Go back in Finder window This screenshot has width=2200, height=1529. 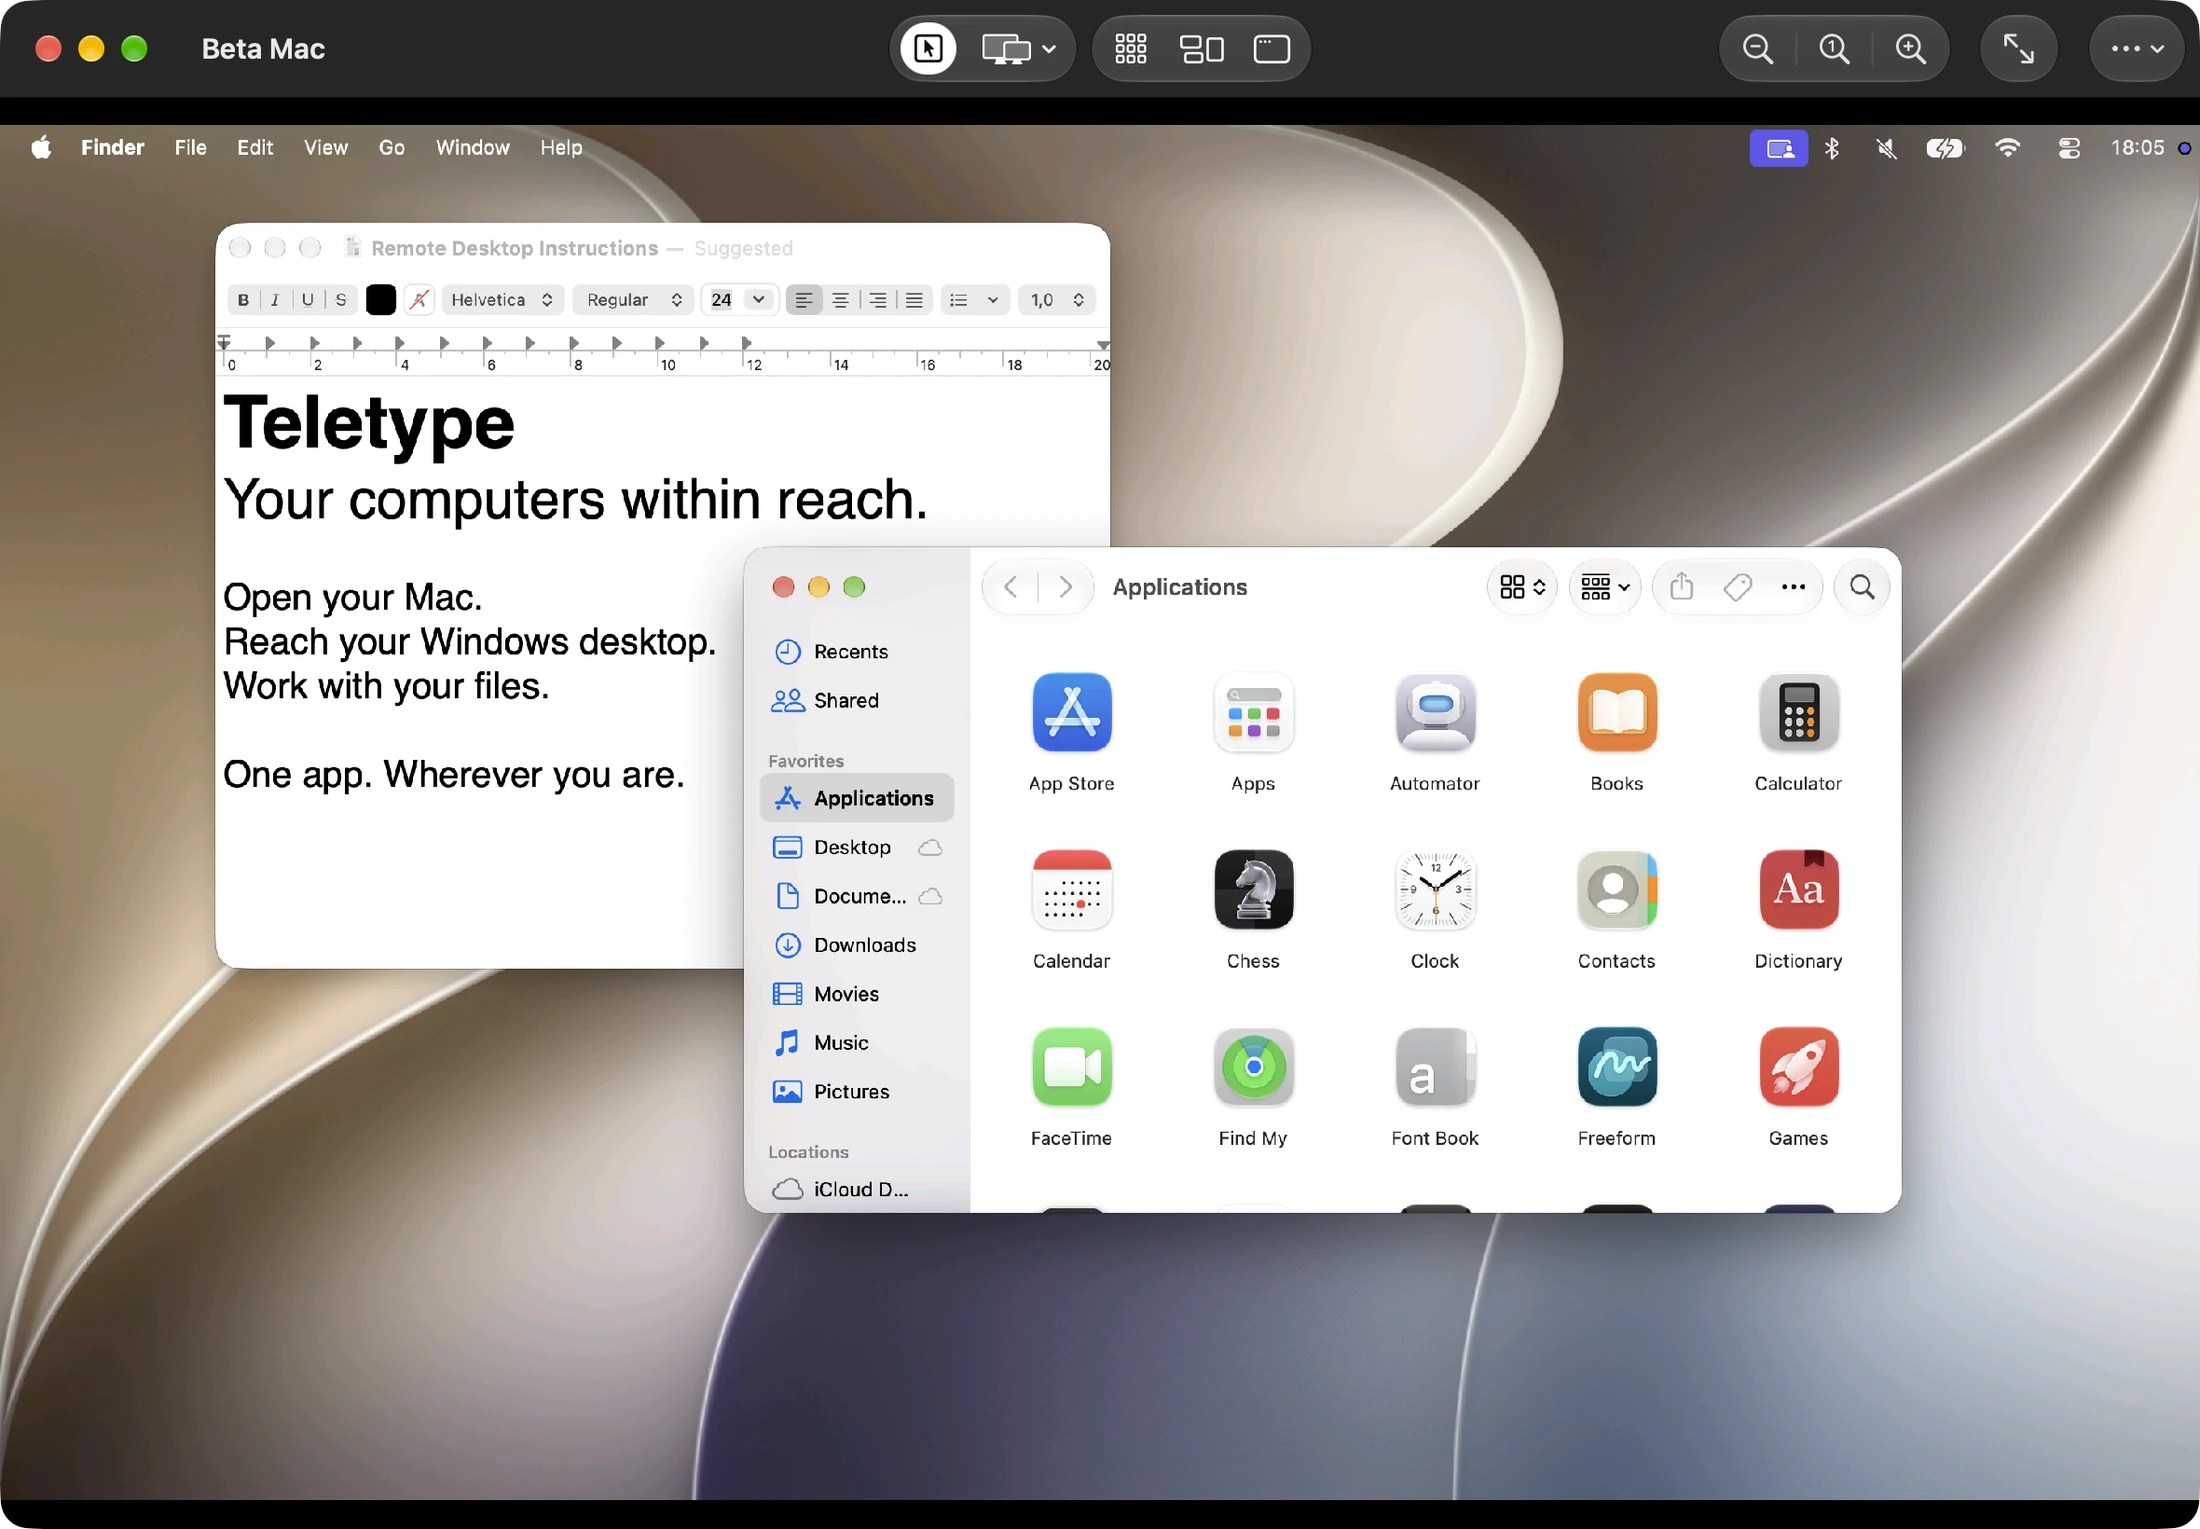(1011, 587)
